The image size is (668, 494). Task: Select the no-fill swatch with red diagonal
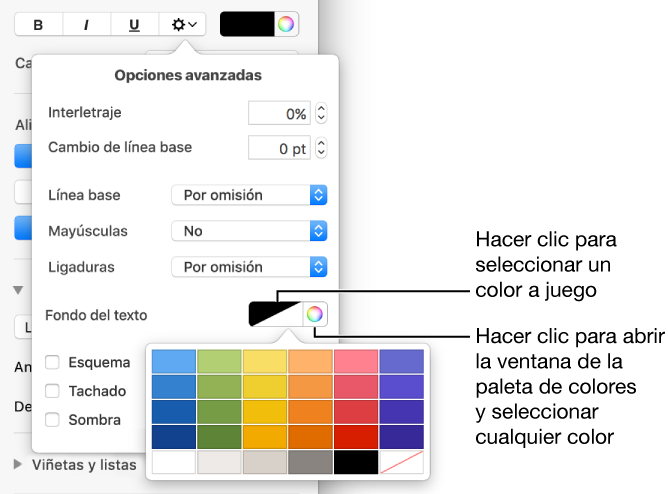402,462
